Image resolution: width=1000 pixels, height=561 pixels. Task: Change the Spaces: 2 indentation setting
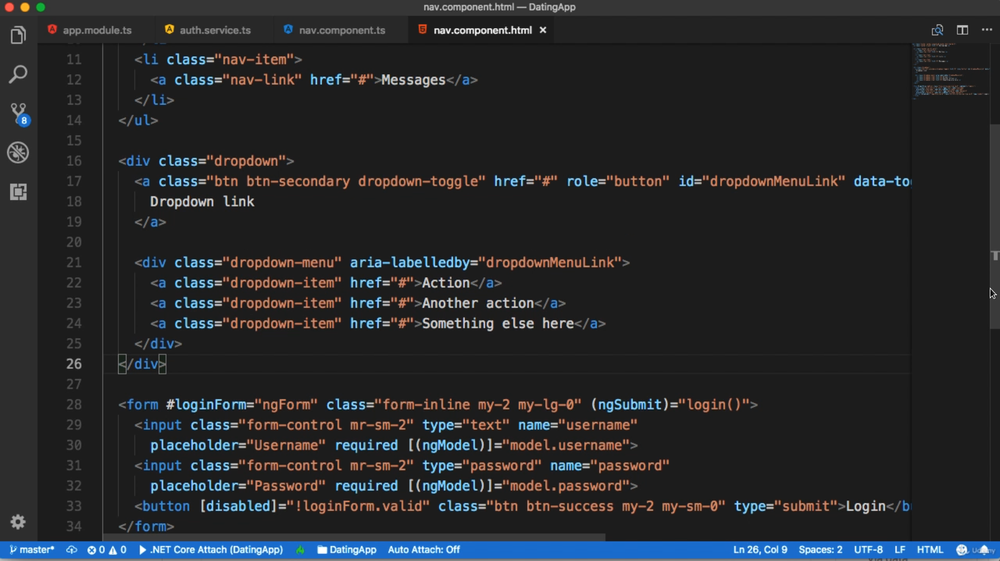(820, 550)
